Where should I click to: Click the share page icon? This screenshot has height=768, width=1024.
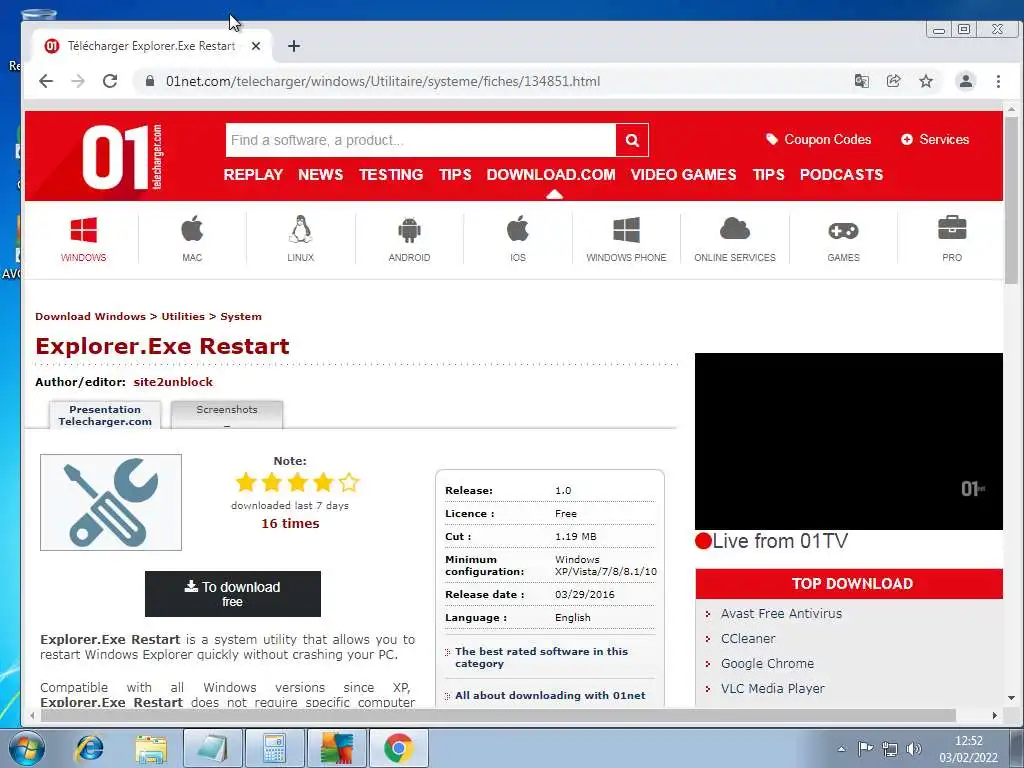tap(893, 81)
